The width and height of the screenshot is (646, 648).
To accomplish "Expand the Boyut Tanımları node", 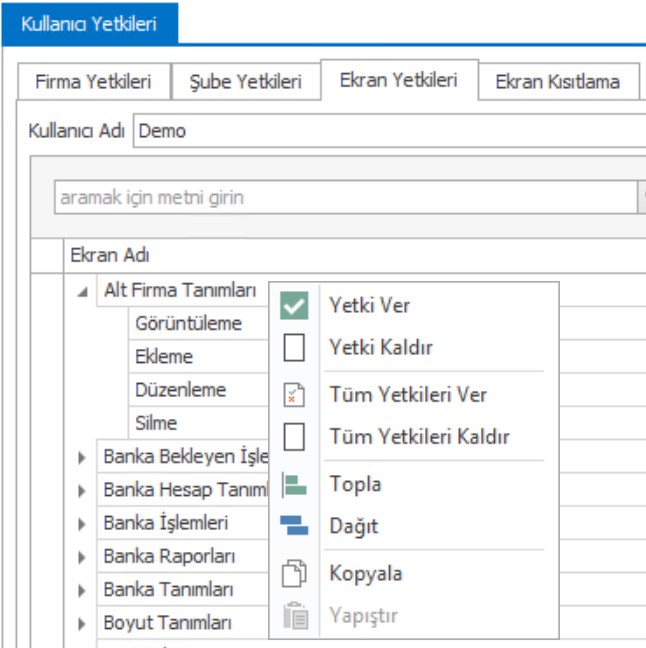I will click(x=82, y=623).
